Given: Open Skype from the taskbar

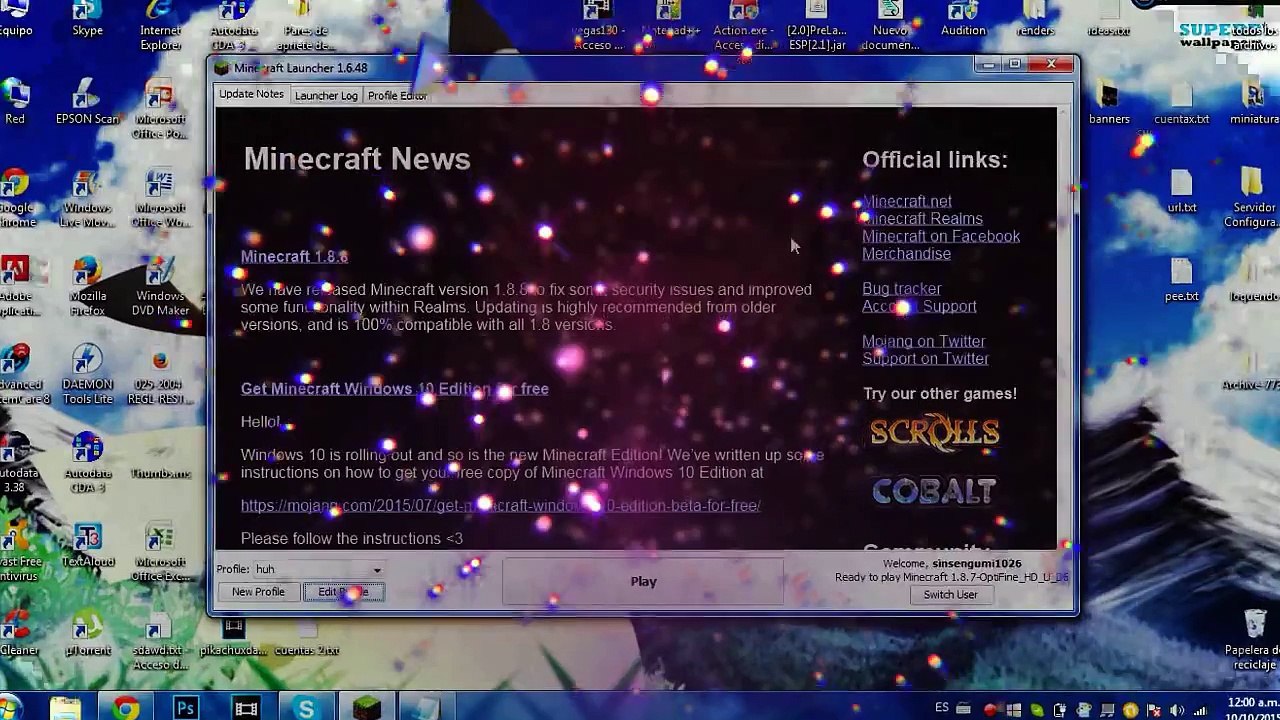Looking at the screenshot, I should point(306,708).
